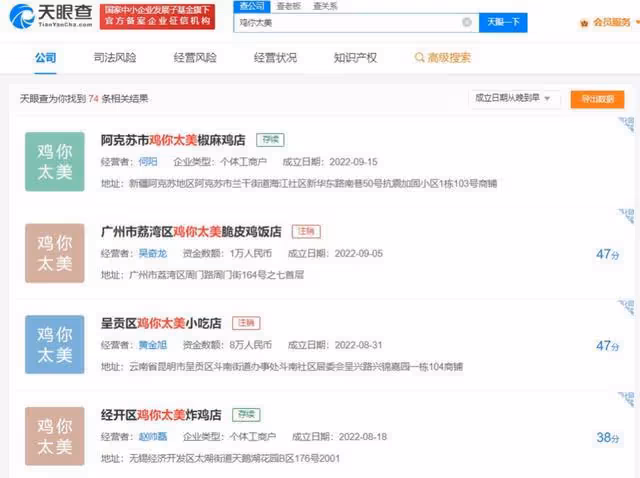Open the 经营状况 tab

coord(275,58)
